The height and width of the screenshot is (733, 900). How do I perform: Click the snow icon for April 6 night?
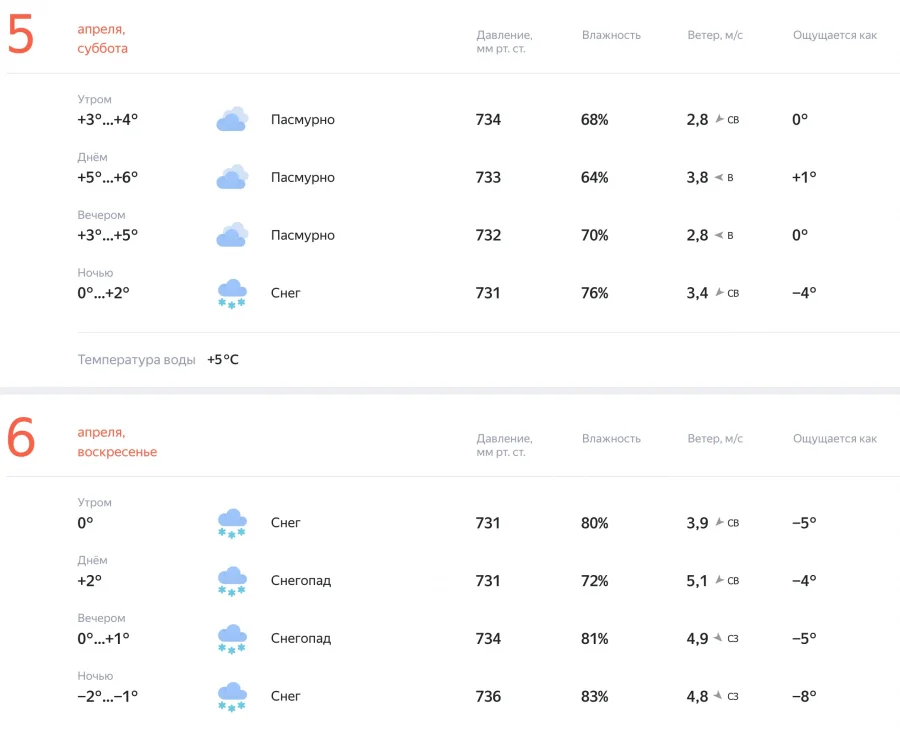pos(232,697)
